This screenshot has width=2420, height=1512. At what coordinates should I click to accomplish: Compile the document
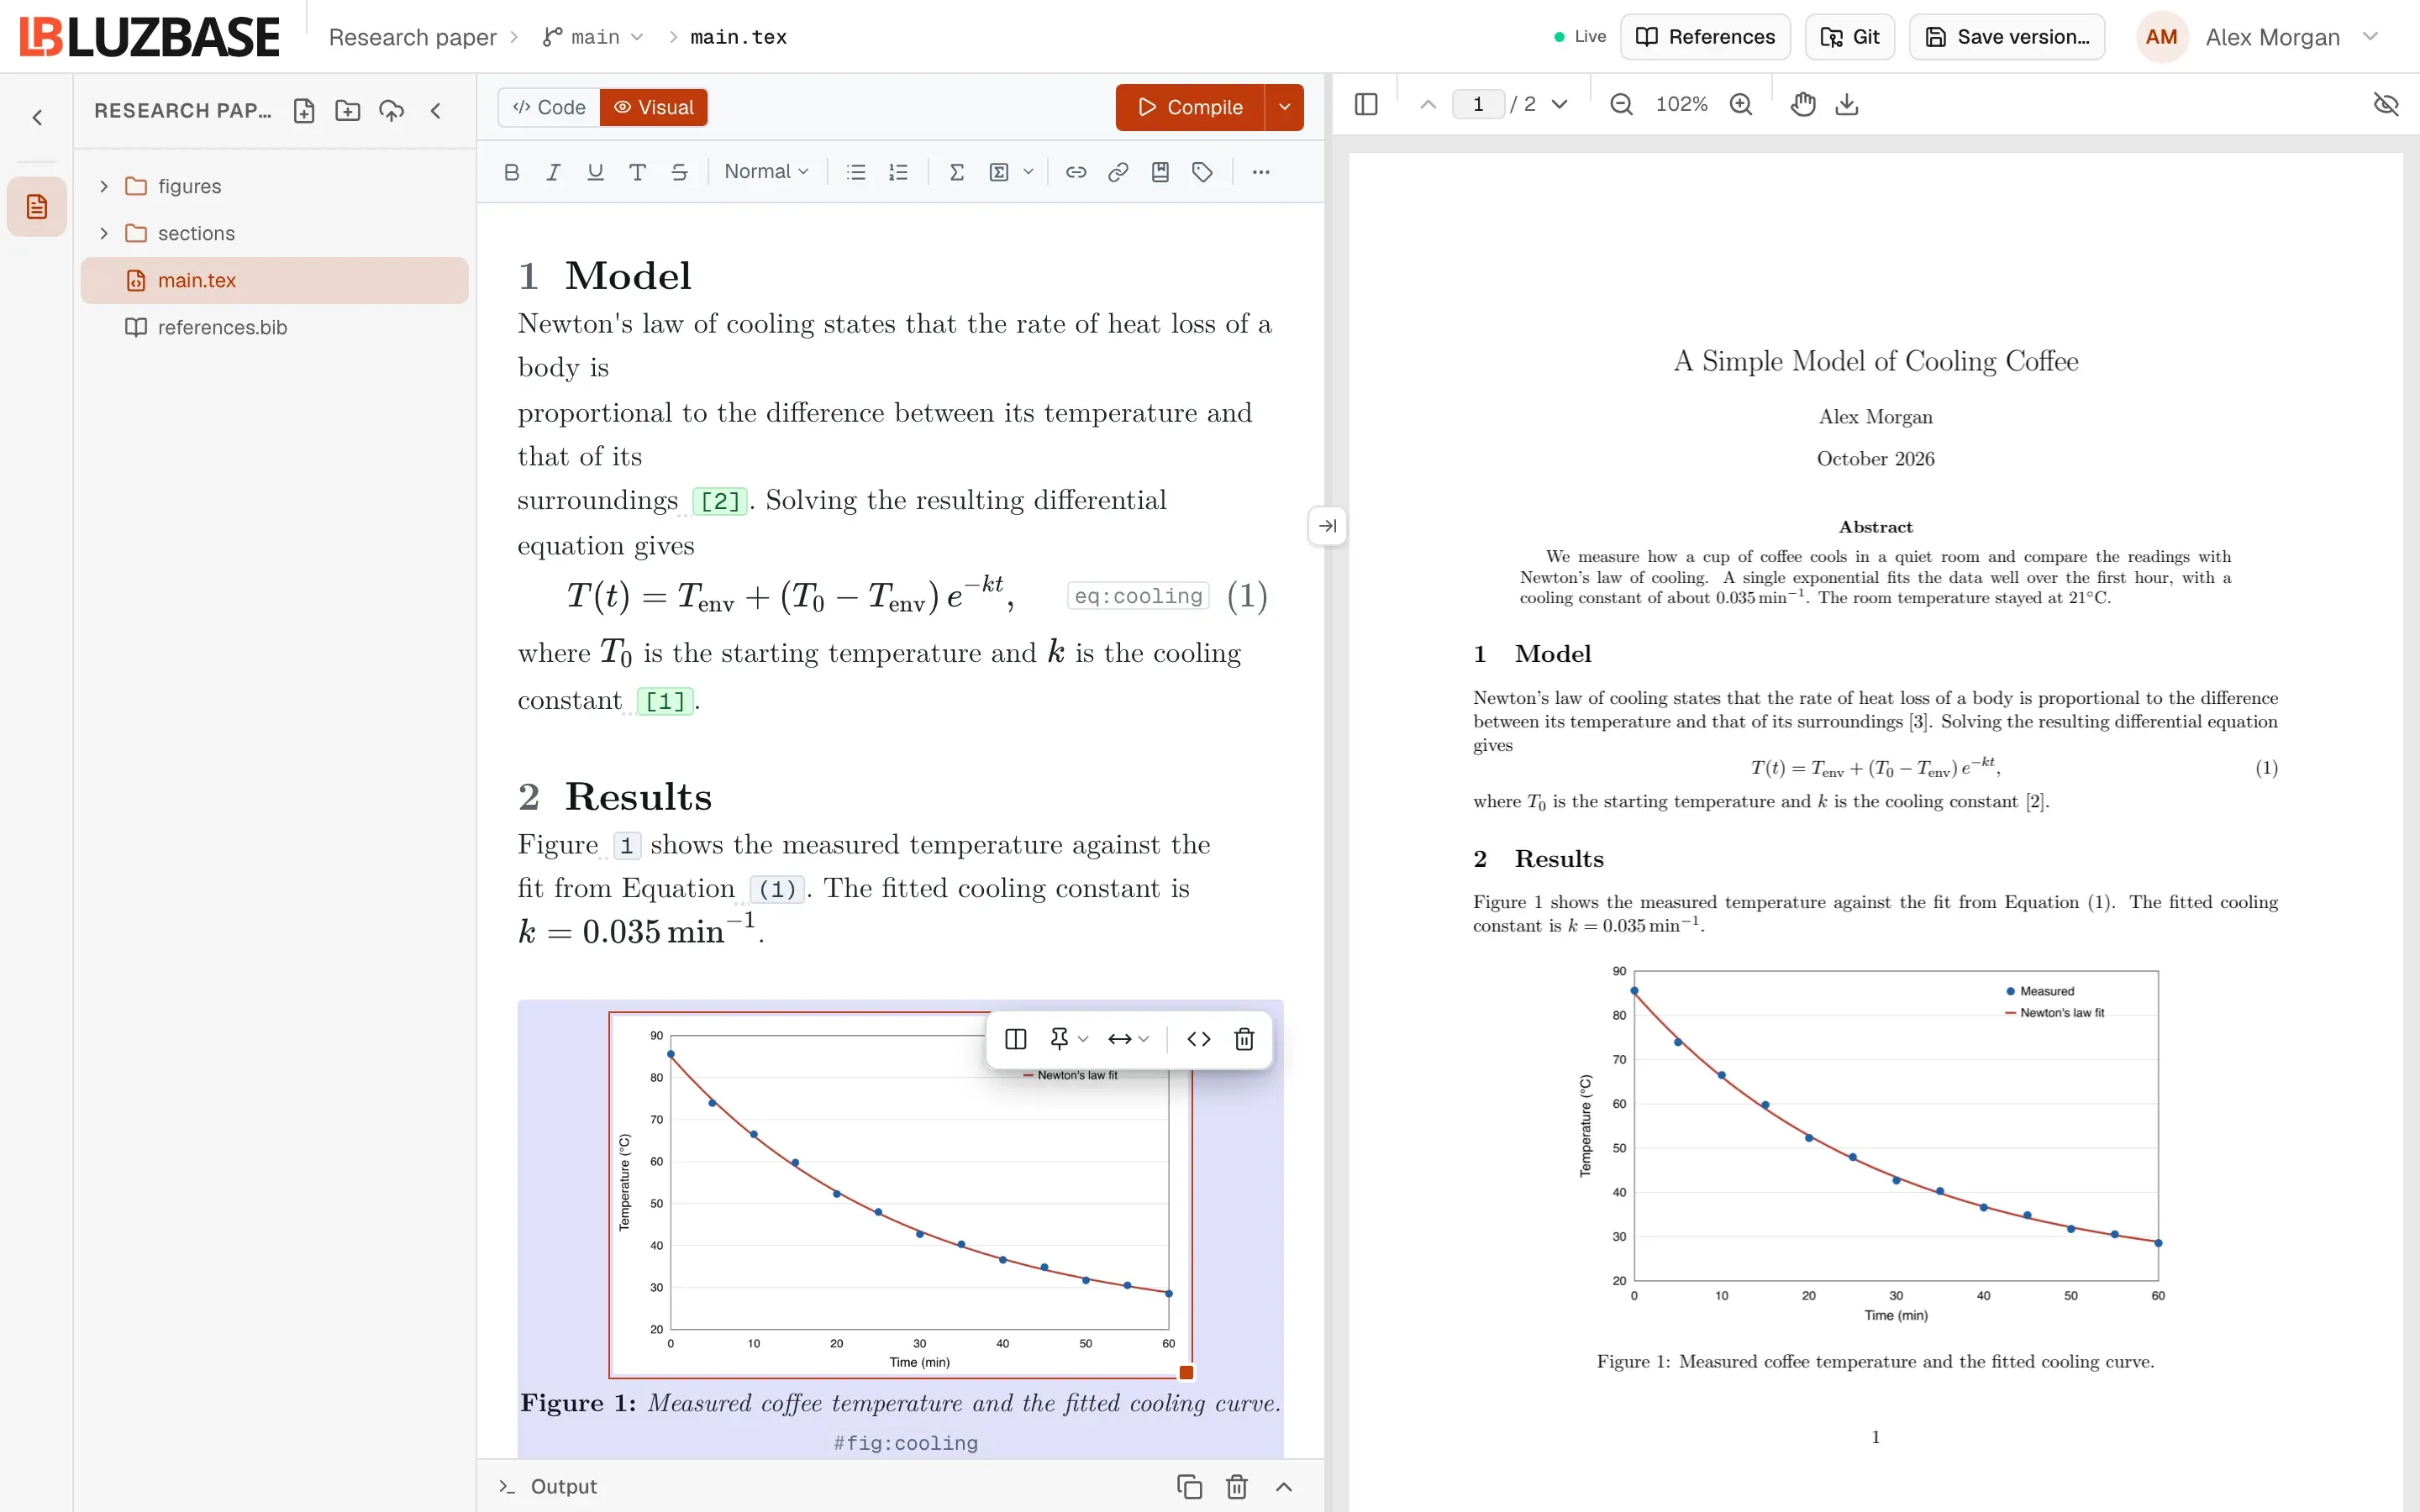pos(1190,107)
